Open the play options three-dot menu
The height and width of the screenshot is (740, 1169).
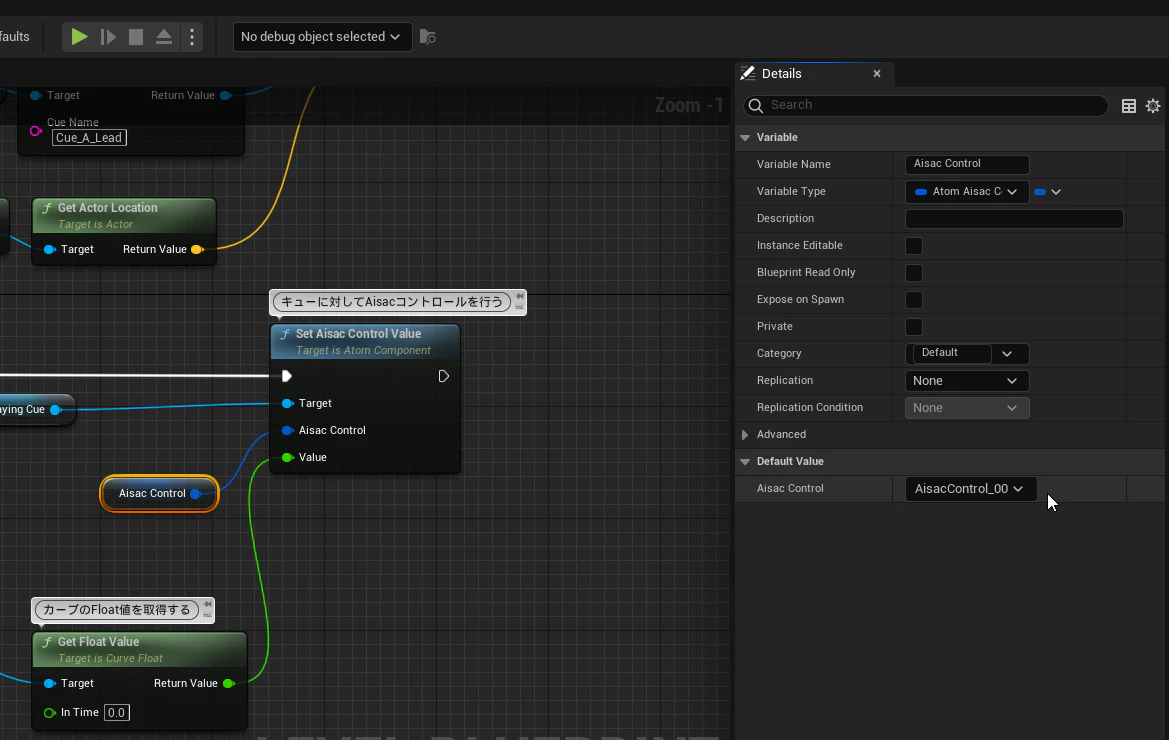[192, 37]
